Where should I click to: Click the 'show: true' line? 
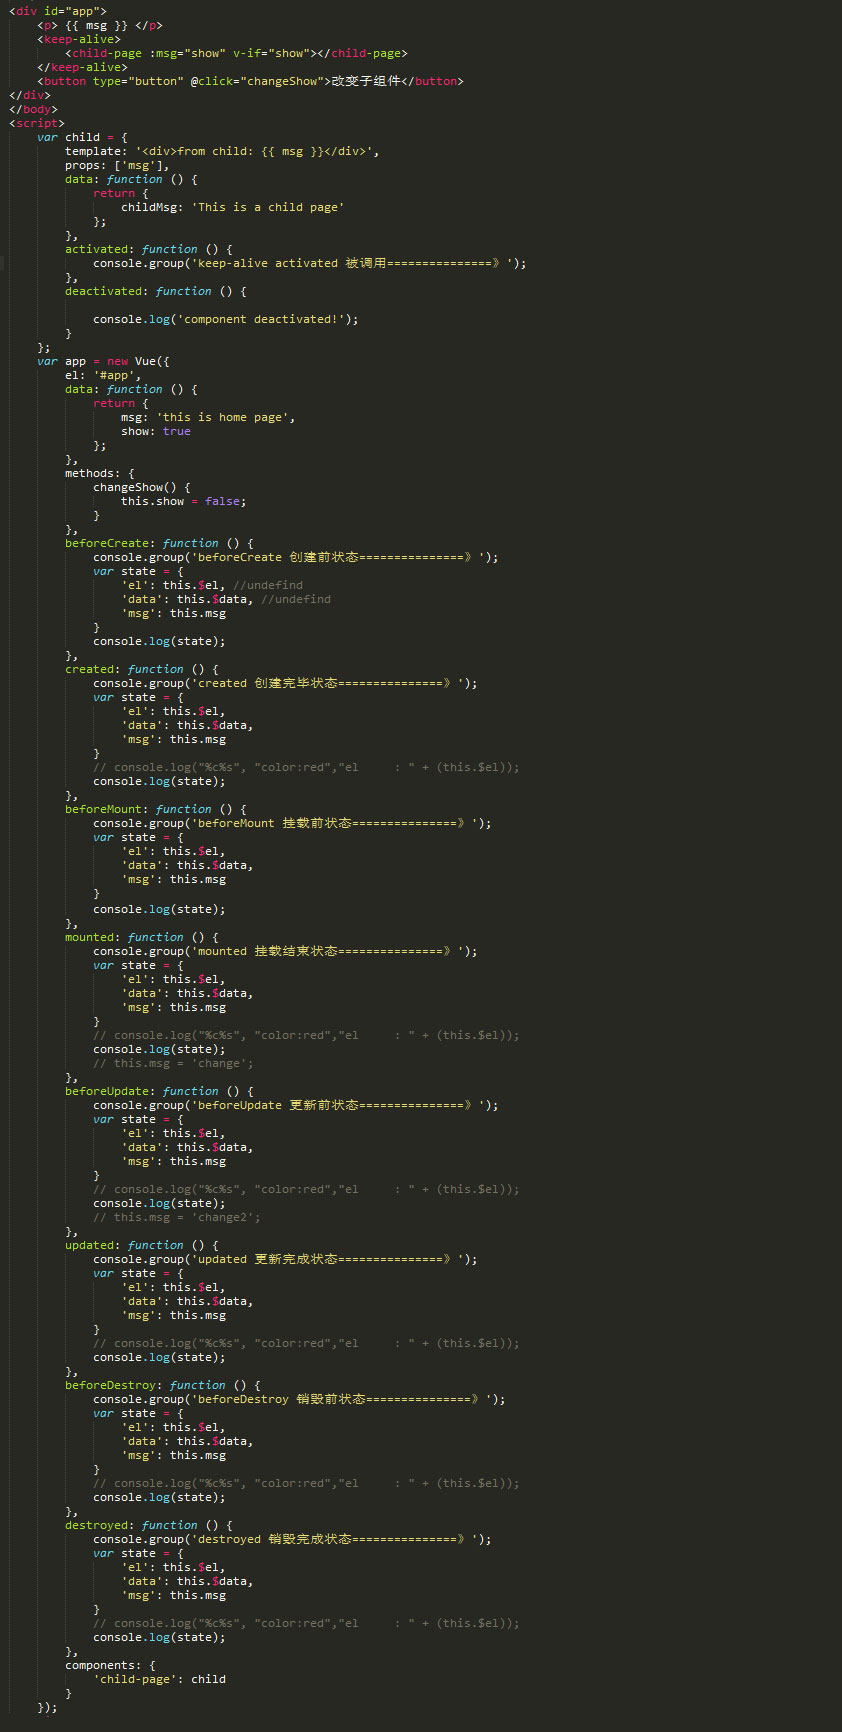[156, 431]
